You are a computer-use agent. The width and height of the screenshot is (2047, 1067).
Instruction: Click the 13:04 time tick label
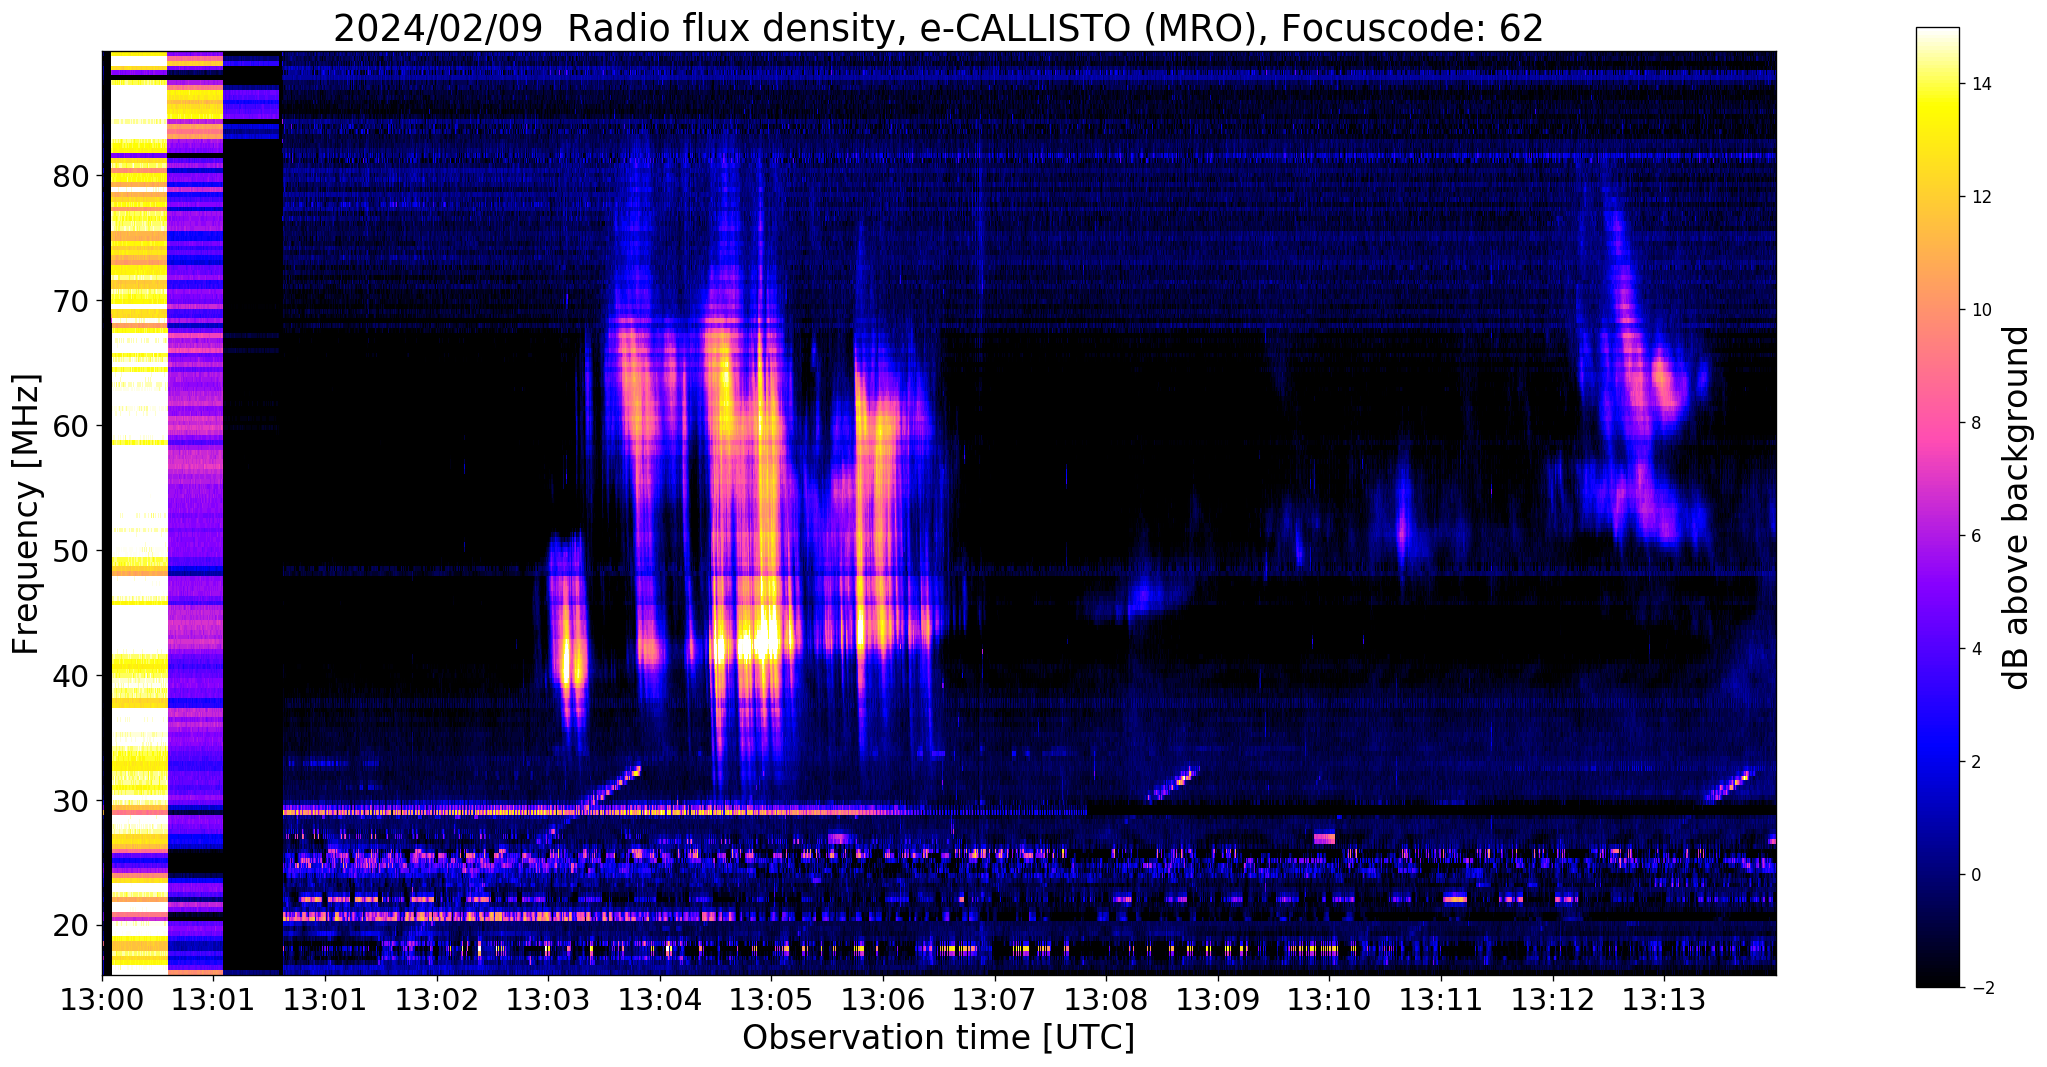659,999
